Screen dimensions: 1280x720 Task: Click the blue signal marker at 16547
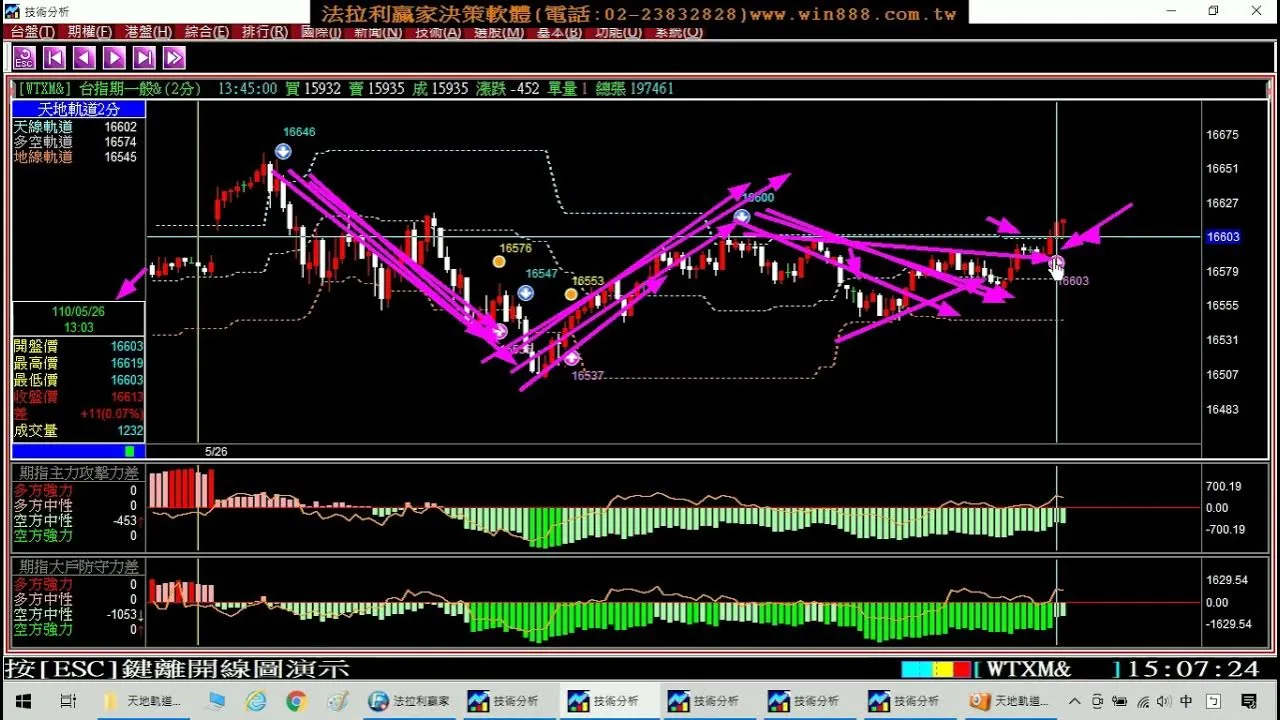[x=525, y=293]
